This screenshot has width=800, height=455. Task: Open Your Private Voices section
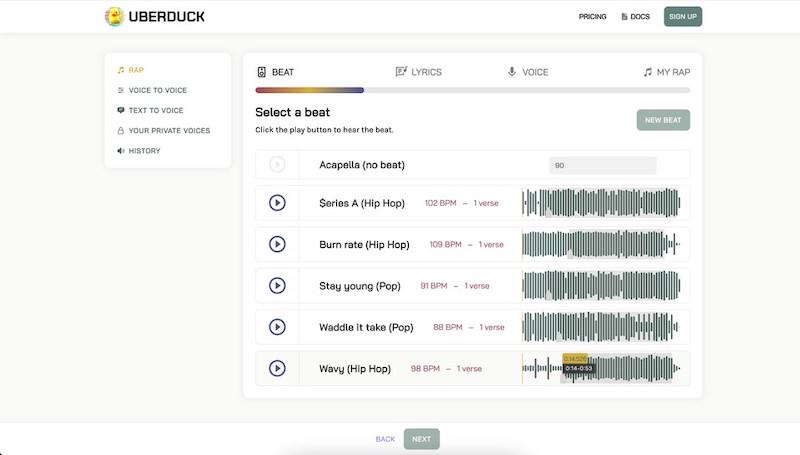pyautogui.click(x=168, y=131)
